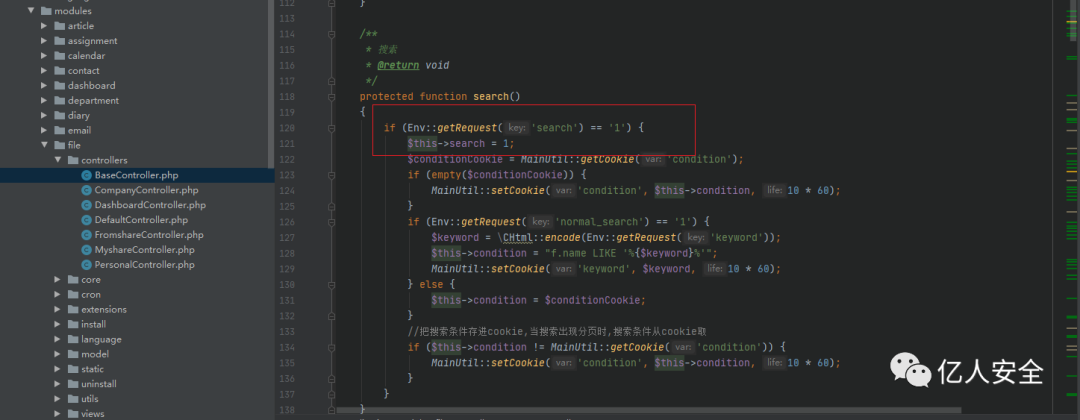Image resolution: width=1080 pixels, height=420 pixels.
Task: Click the folder icon of email
Action: pyautogui.click(x=59, y=130)
